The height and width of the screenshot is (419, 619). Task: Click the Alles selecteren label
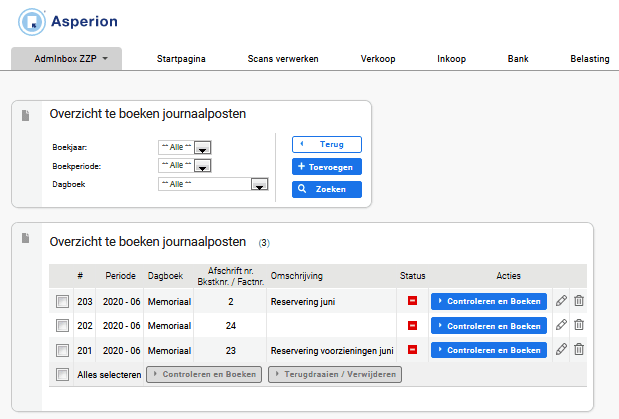pyautogui.click(x=109, y=375)
